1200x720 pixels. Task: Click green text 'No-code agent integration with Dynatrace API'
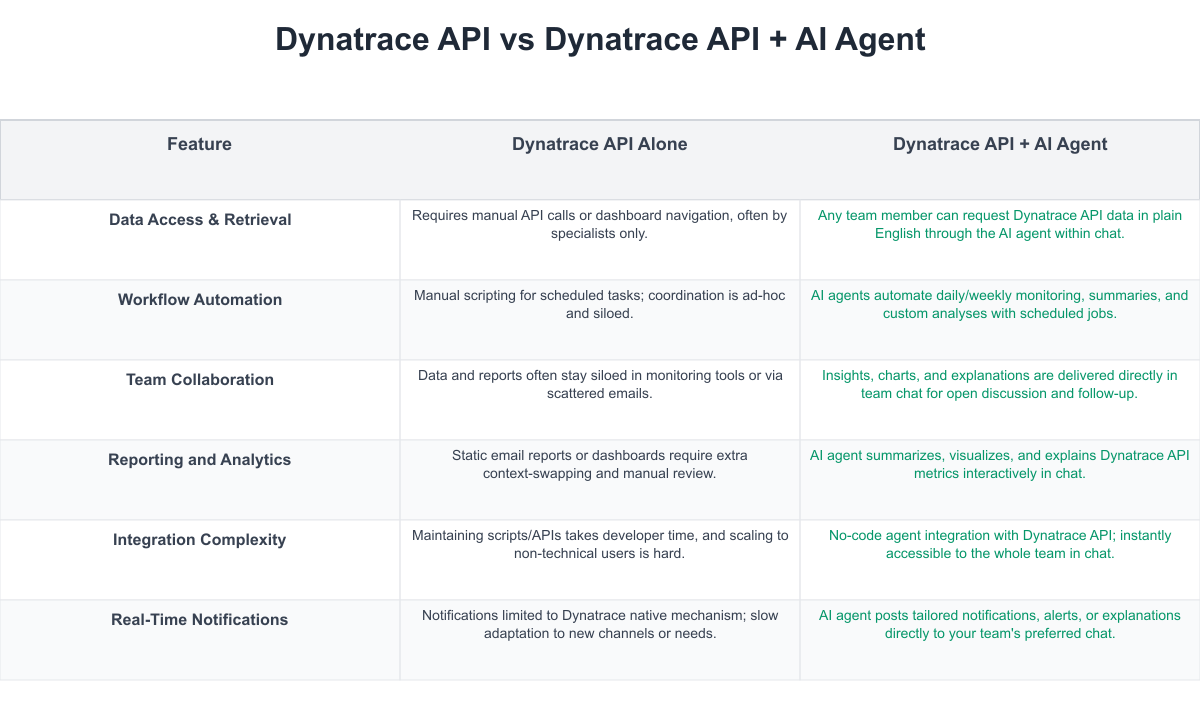point(1000,544)
